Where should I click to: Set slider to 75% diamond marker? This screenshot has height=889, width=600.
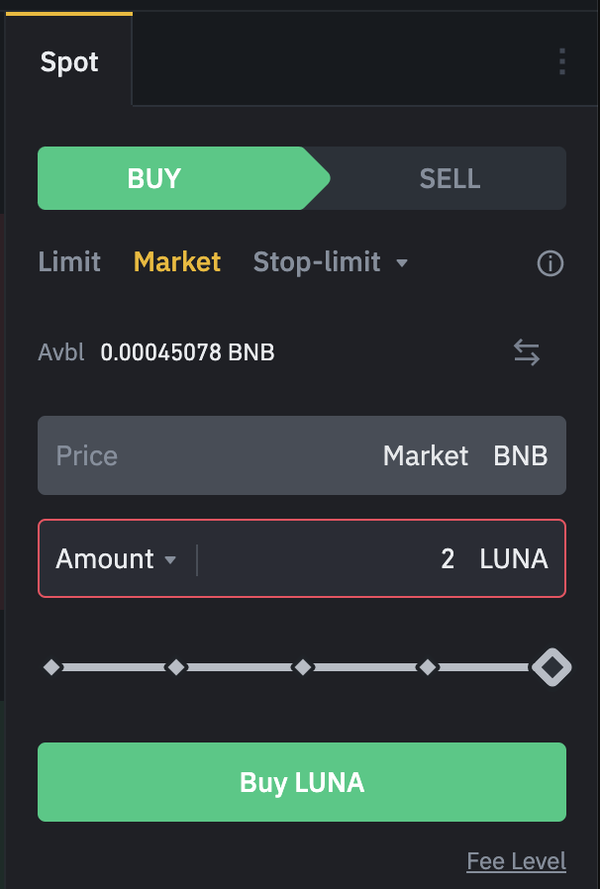[x=428, y=667]
